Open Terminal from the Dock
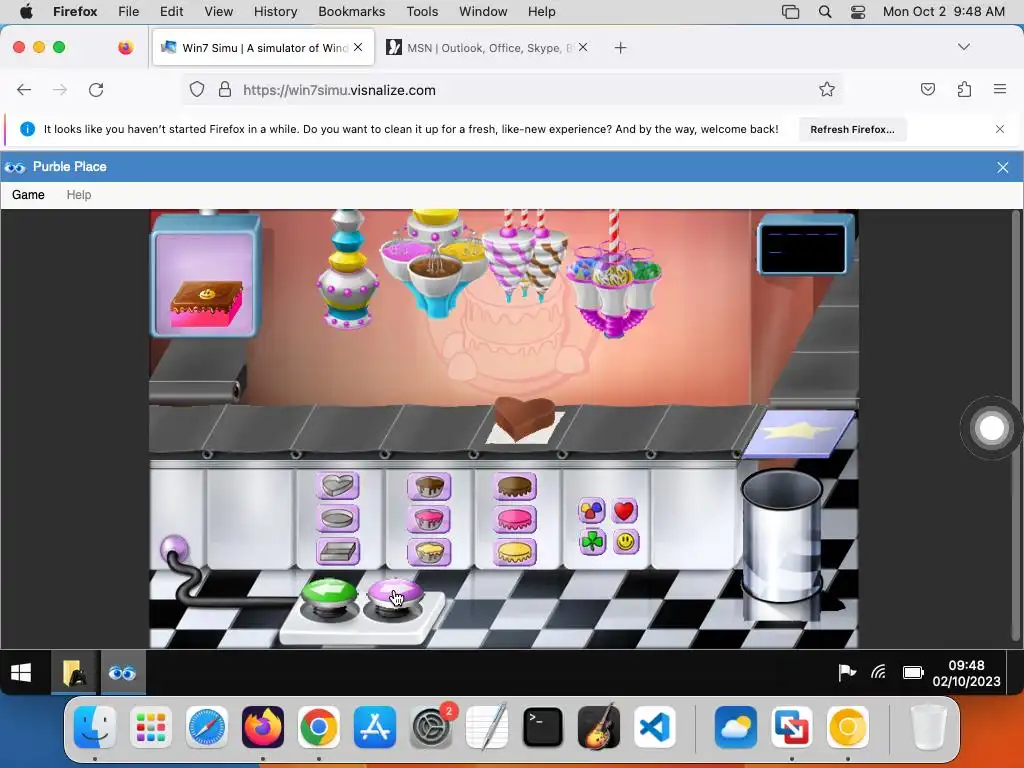Image resolution: width=1024 pixels, height=768 pixels. [x=543, y=727]
